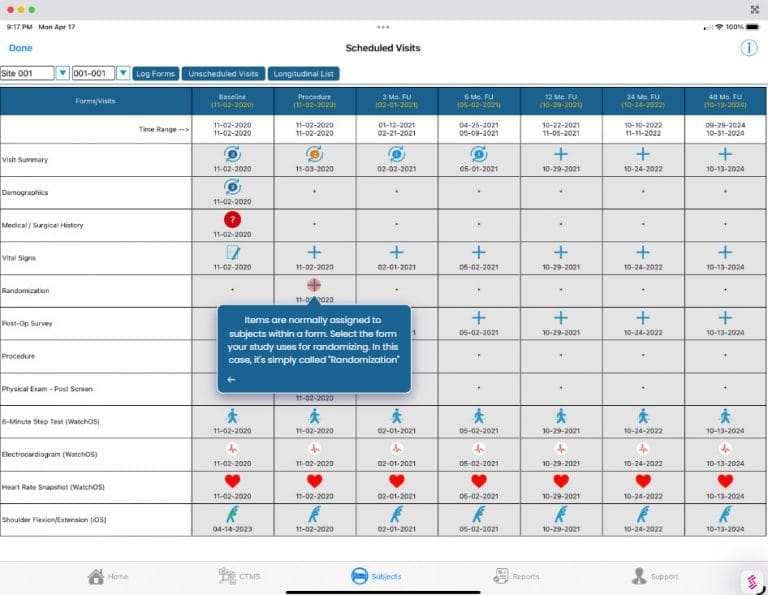Open Procedure Visit Summary orange sync icon

[314, 154]
